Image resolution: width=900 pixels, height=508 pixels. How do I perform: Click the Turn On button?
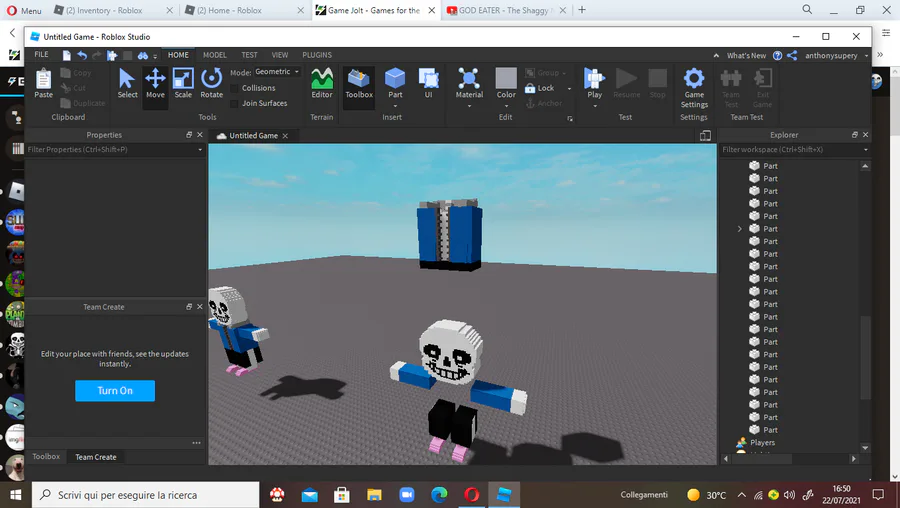(x=115, y=391)
